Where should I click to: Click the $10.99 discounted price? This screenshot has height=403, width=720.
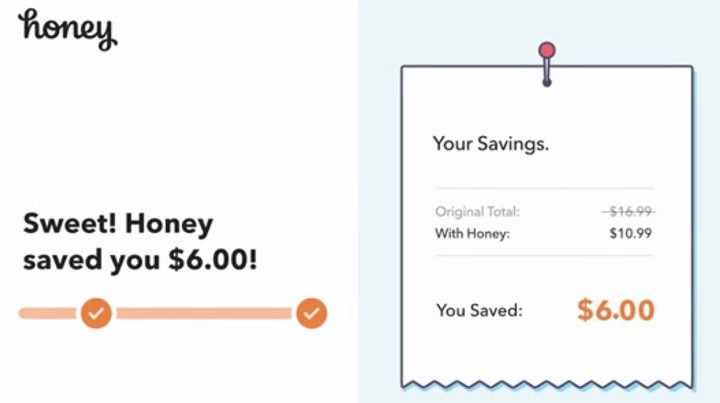[631, 234]
